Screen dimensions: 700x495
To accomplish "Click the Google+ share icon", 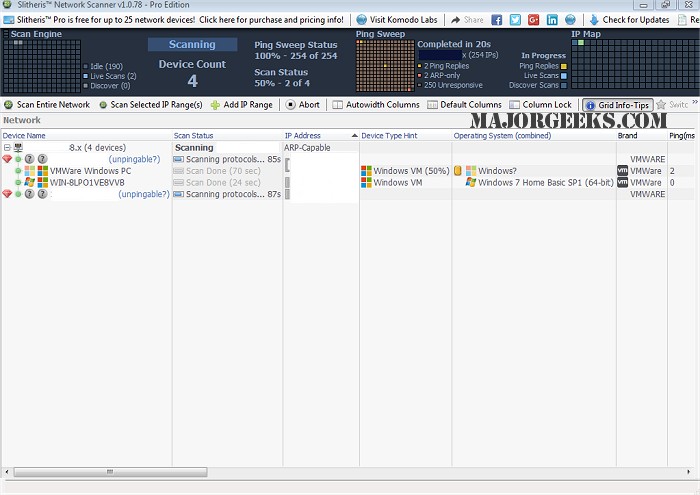I will (x=532, y=20).
